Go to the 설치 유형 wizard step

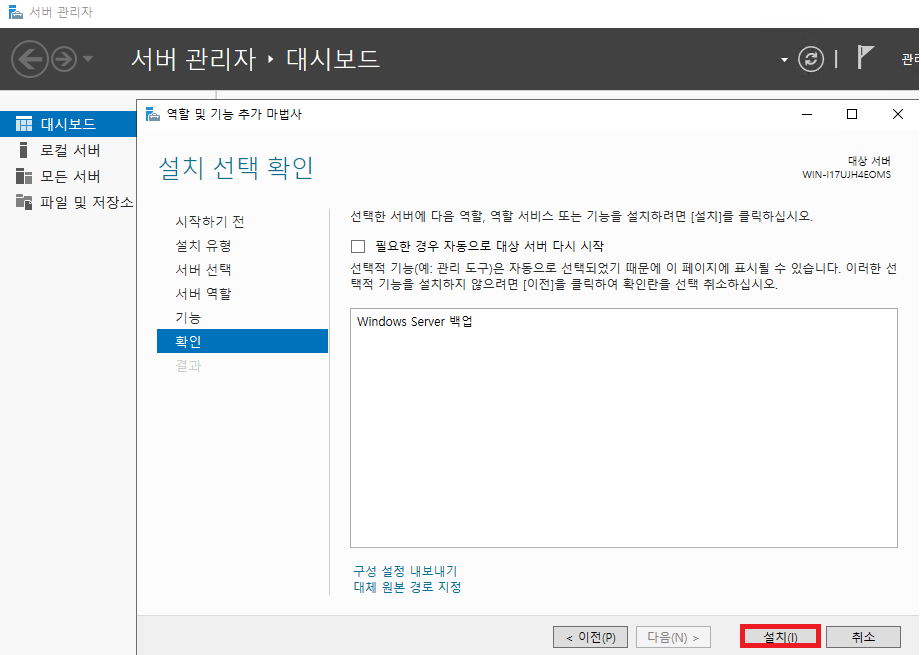pos(203,246)
